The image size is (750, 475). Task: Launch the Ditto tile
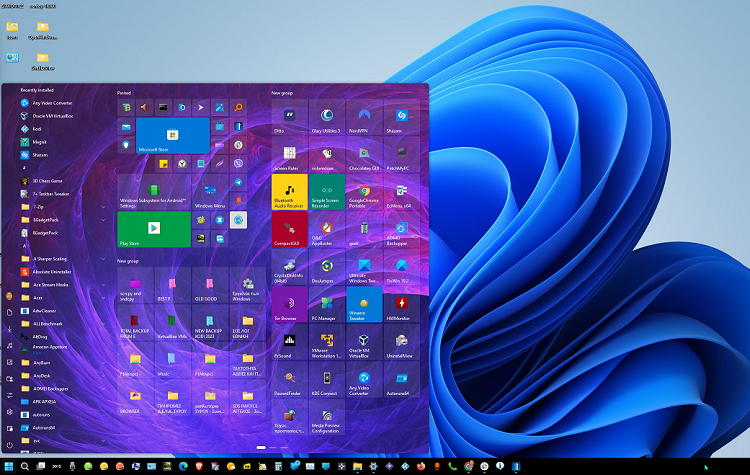[289, 117]
